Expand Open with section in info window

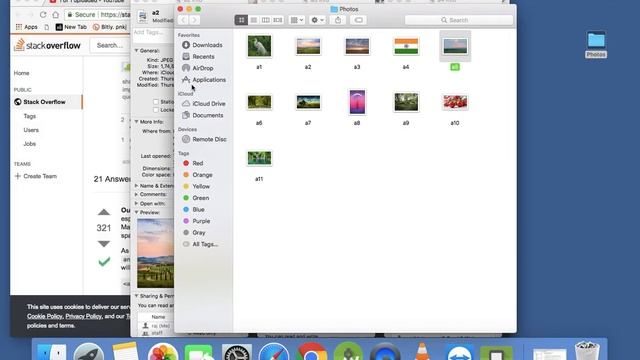point(136,203)
